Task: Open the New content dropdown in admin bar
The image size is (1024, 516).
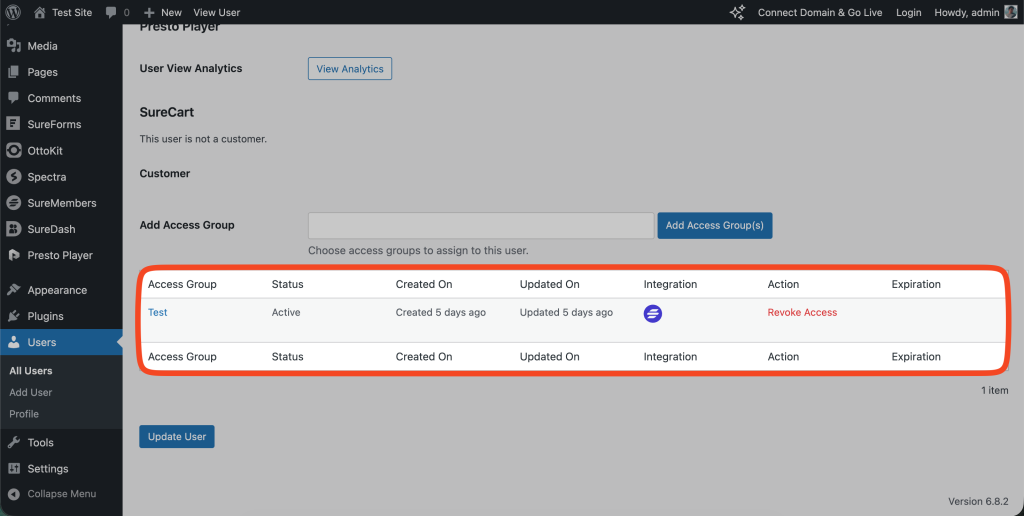Action: [x=163, y=12]
